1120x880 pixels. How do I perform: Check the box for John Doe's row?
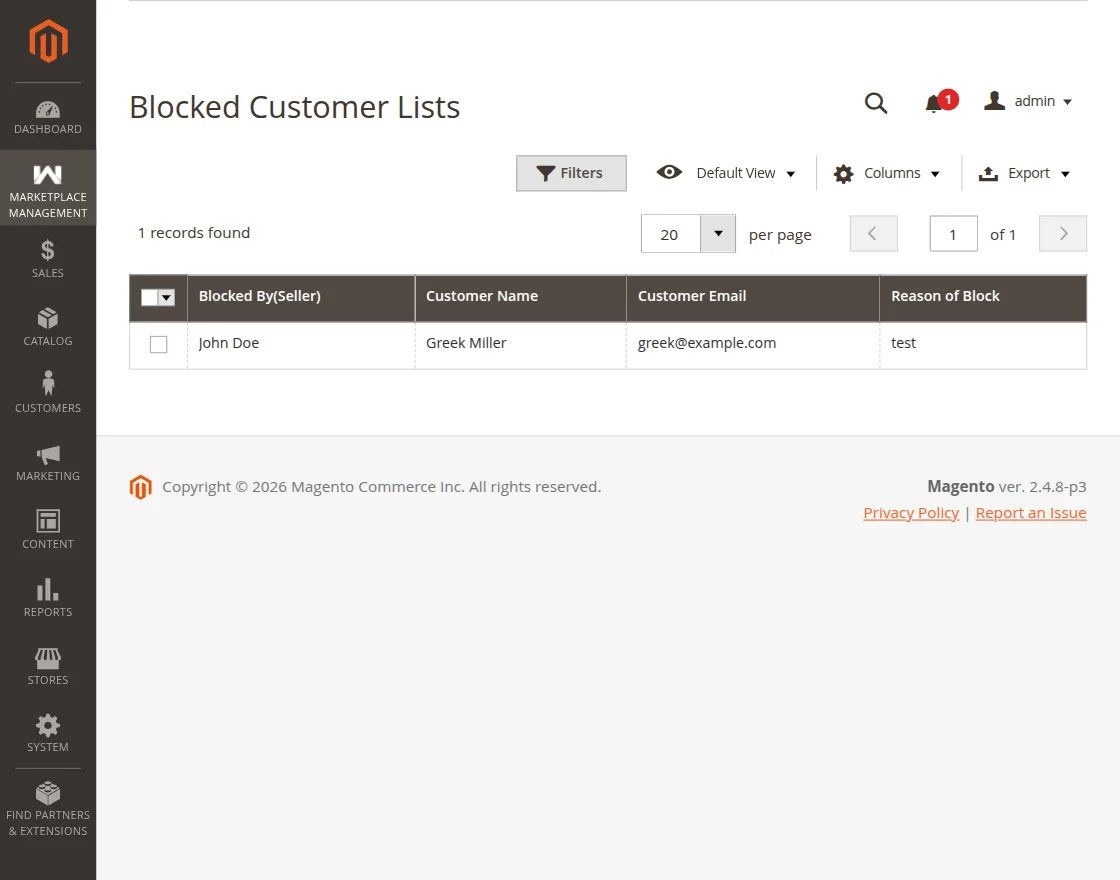pos(158,343)
